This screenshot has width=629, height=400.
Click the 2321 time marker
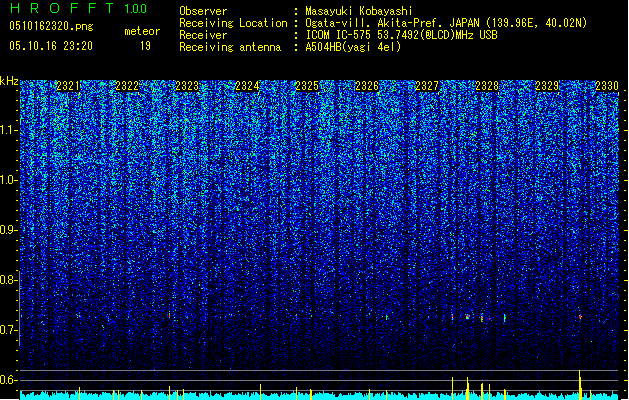pyautogui.click(x=68, y=86)
